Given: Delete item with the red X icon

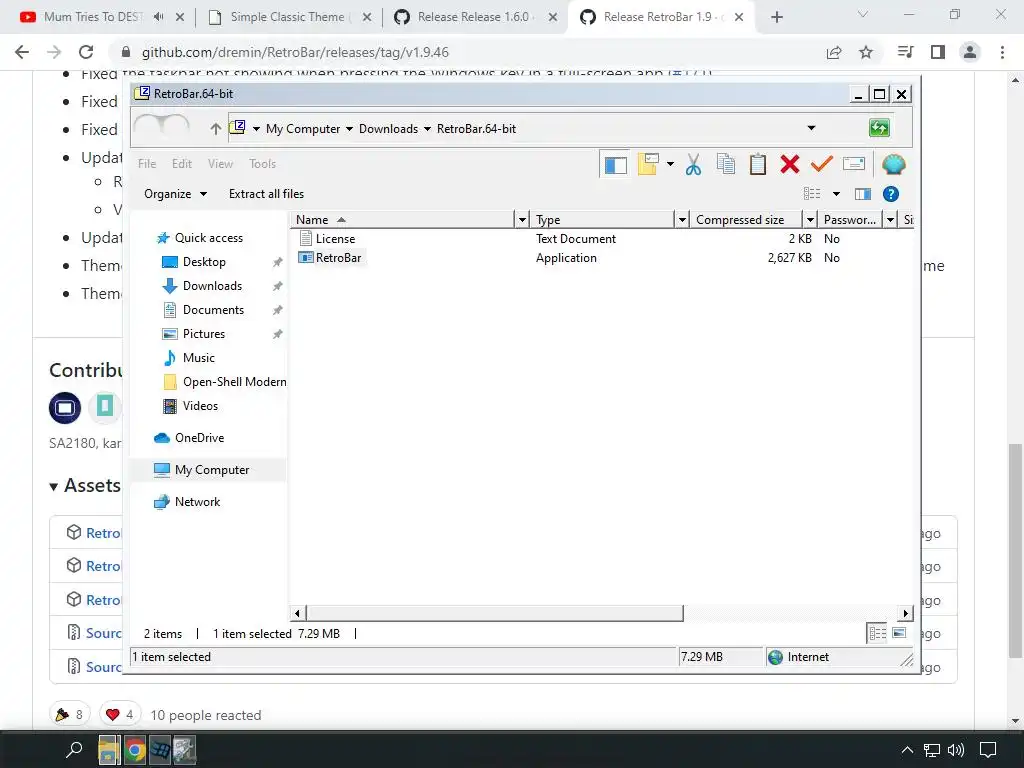Looking at the screenshot, I should pyautogui.click(x=790, y=164).
